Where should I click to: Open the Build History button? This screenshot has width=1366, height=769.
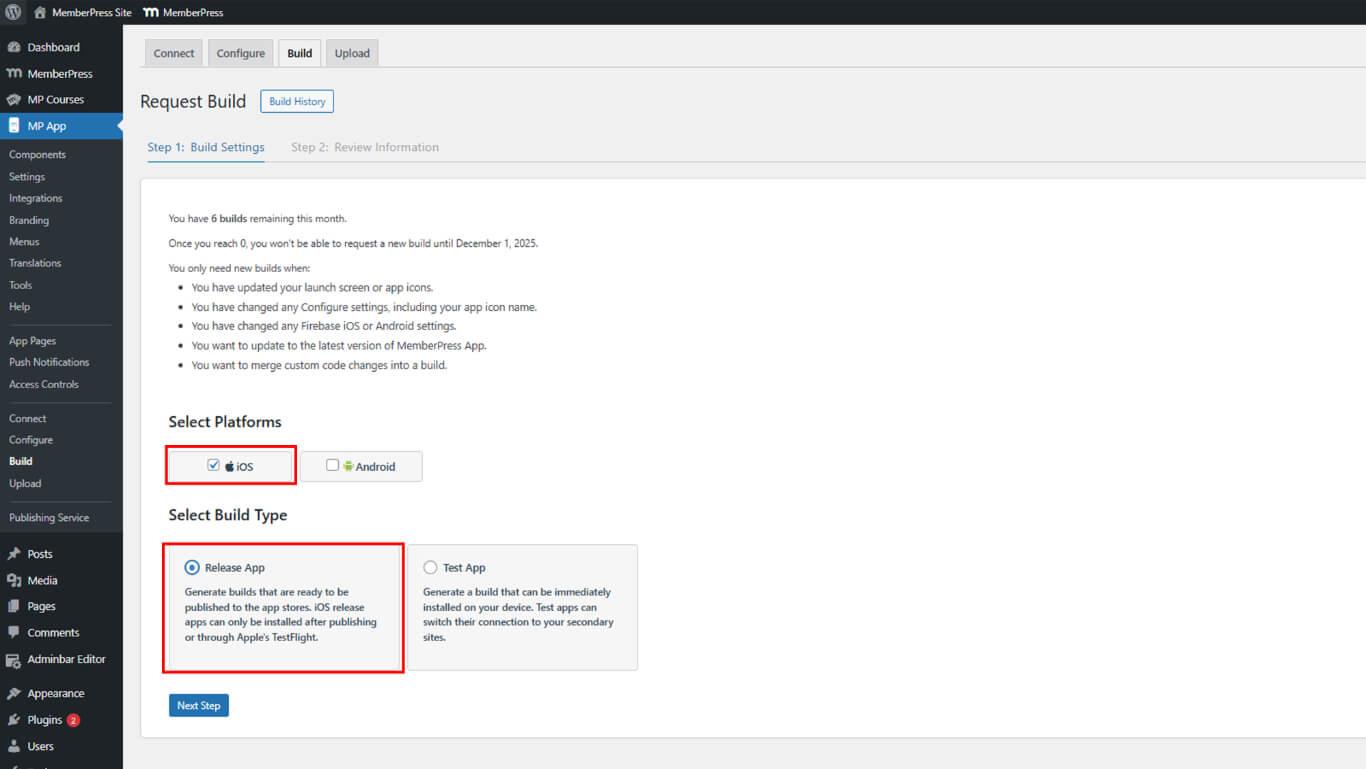[x=297, y=101]
